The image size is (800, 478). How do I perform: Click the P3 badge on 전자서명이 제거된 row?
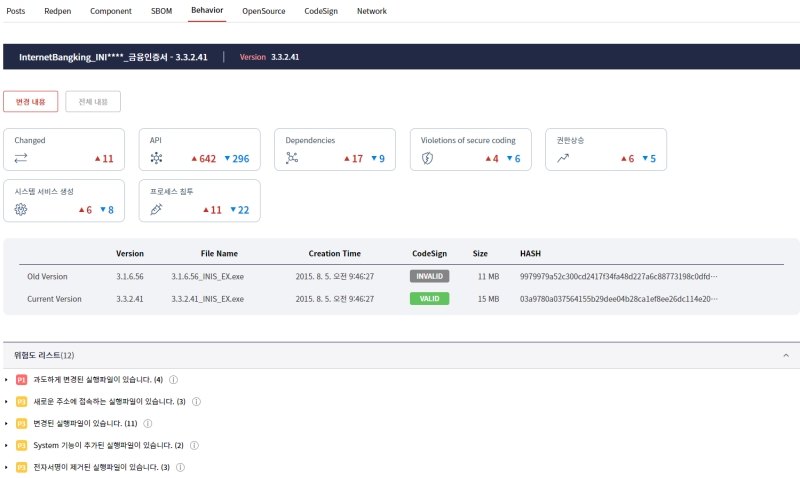tap(21, 467)
